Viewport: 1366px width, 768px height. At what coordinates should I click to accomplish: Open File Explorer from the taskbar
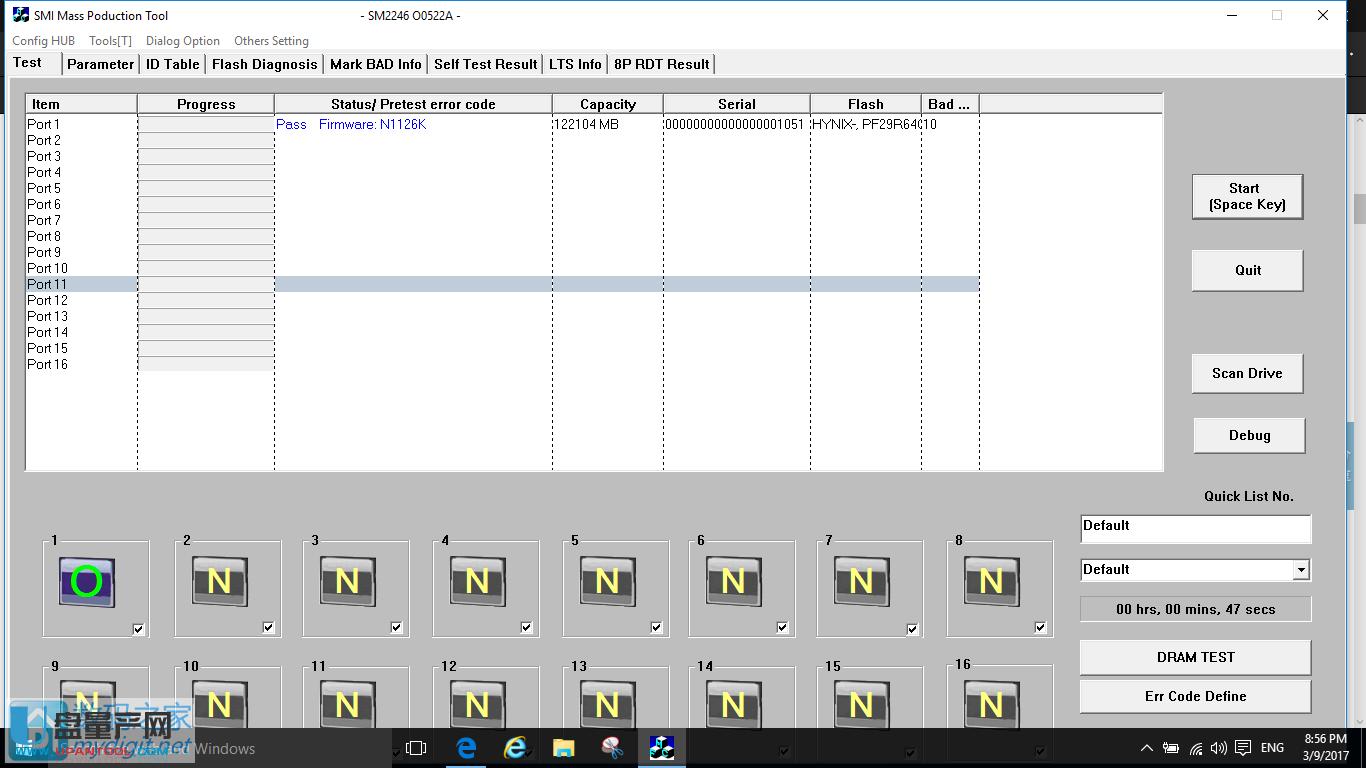click(564, 748)
